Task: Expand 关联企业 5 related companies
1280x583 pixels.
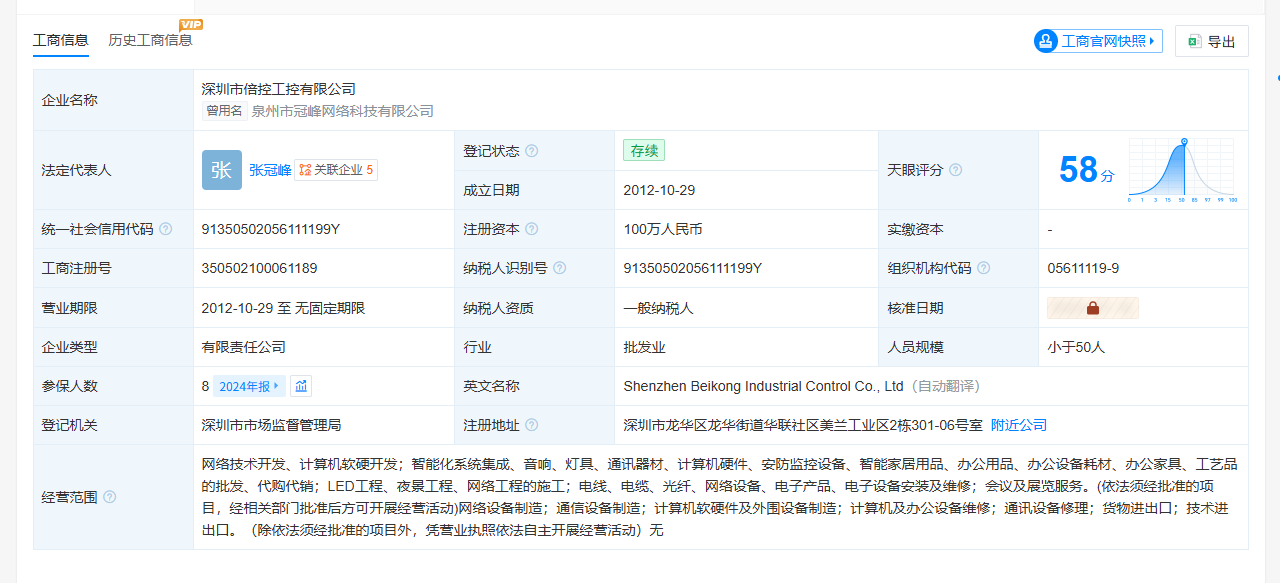Action: [336, 170]
